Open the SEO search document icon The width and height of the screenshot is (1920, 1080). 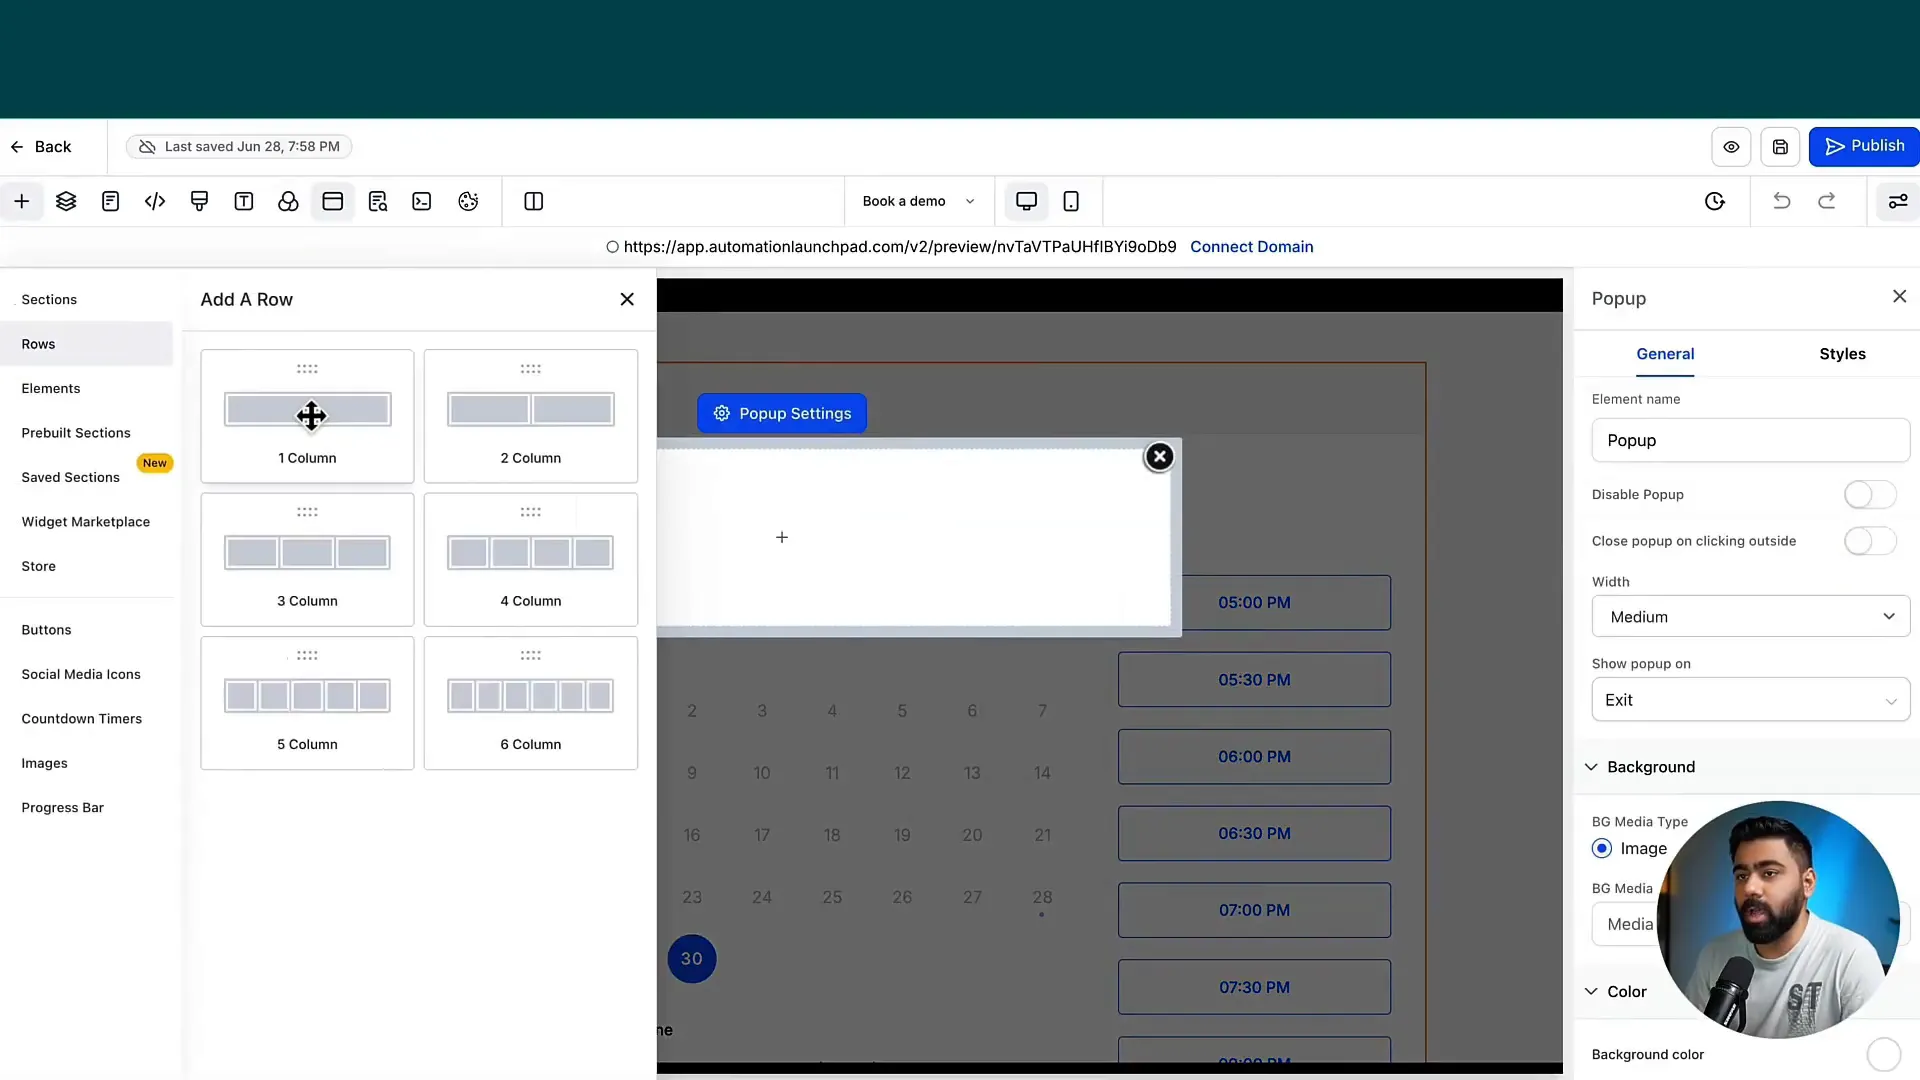pyautogui.click(x=377, y=201)
